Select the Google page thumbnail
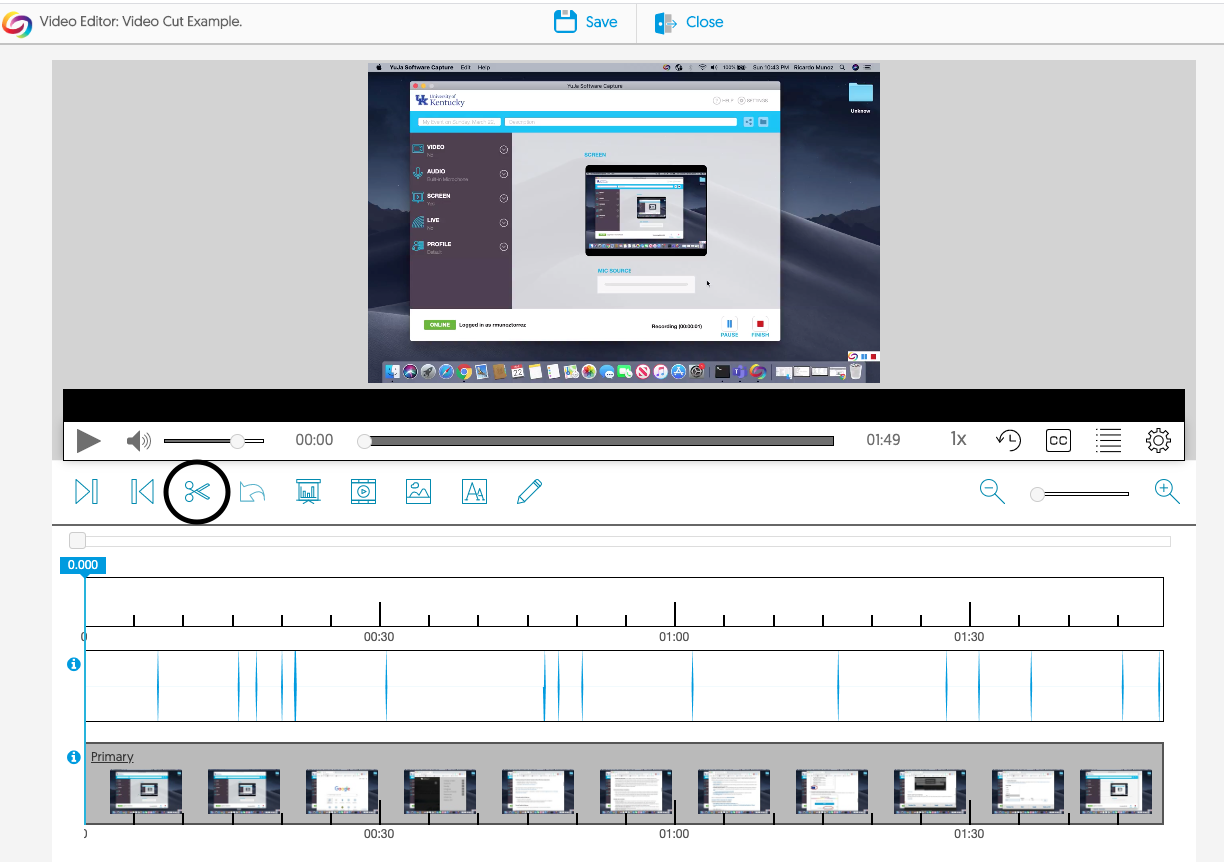Screen dimensions: 1224x862 pos(342,791)
